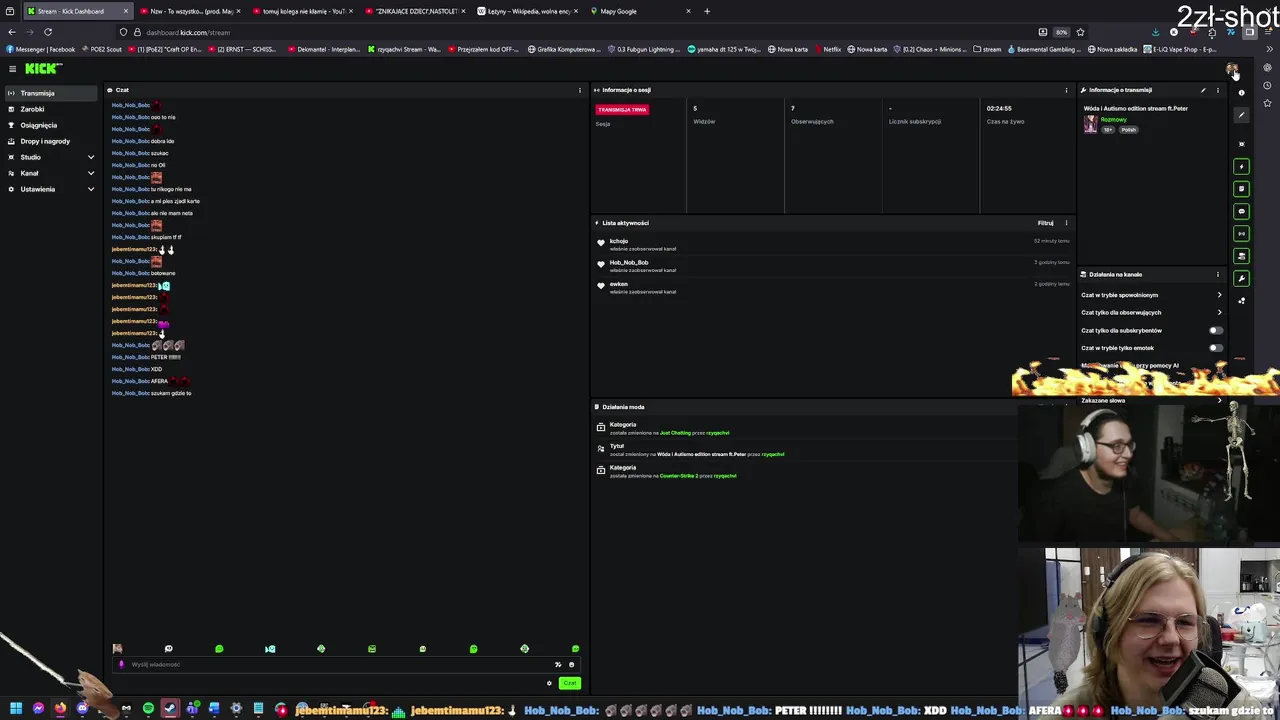Open a new browser tab
Screen dimensions: 1280x720
pyautogui.click(x=707, y=11)
